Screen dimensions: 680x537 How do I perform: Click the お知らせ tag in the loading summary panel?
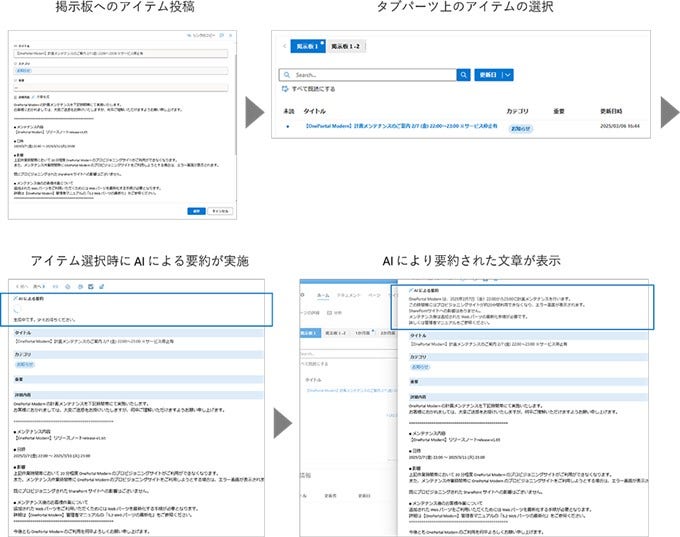[x=25, y=364]
